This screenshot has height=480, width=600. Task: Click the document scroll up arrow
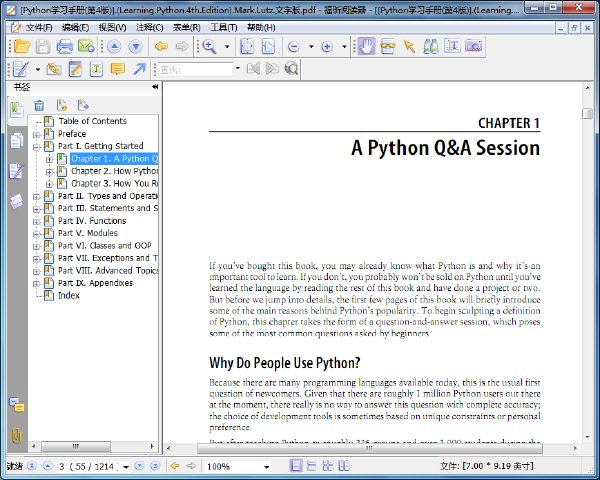click(587, 88)
